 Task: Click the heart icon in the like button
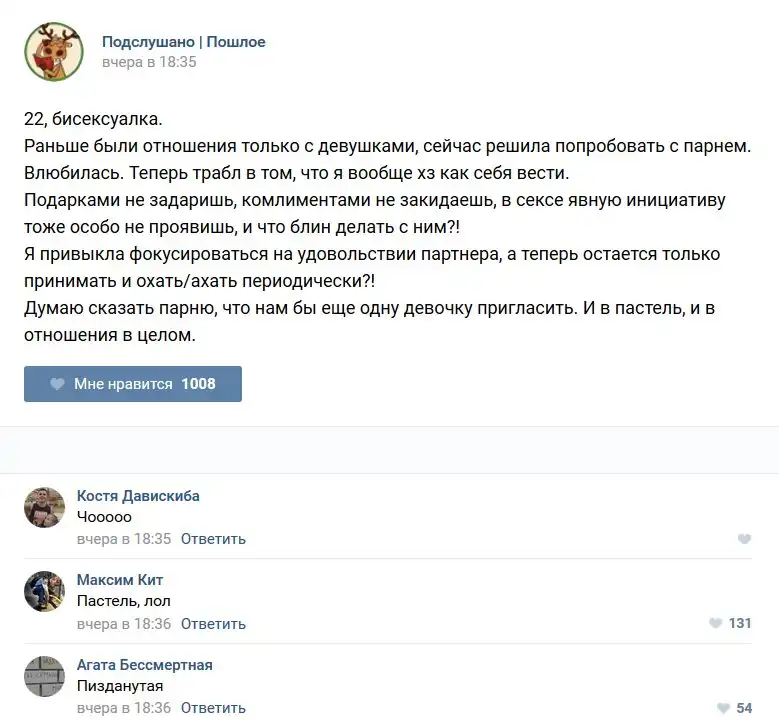pyautogui.click(x=57, y=384)
